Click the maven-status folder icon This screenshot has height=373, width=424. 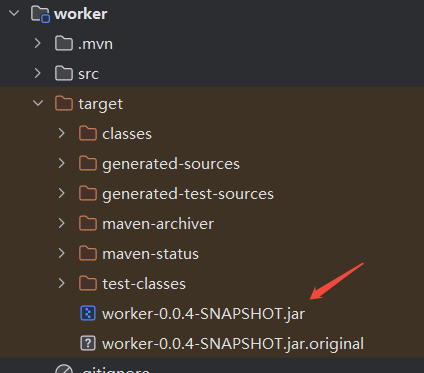click(88, 253)
